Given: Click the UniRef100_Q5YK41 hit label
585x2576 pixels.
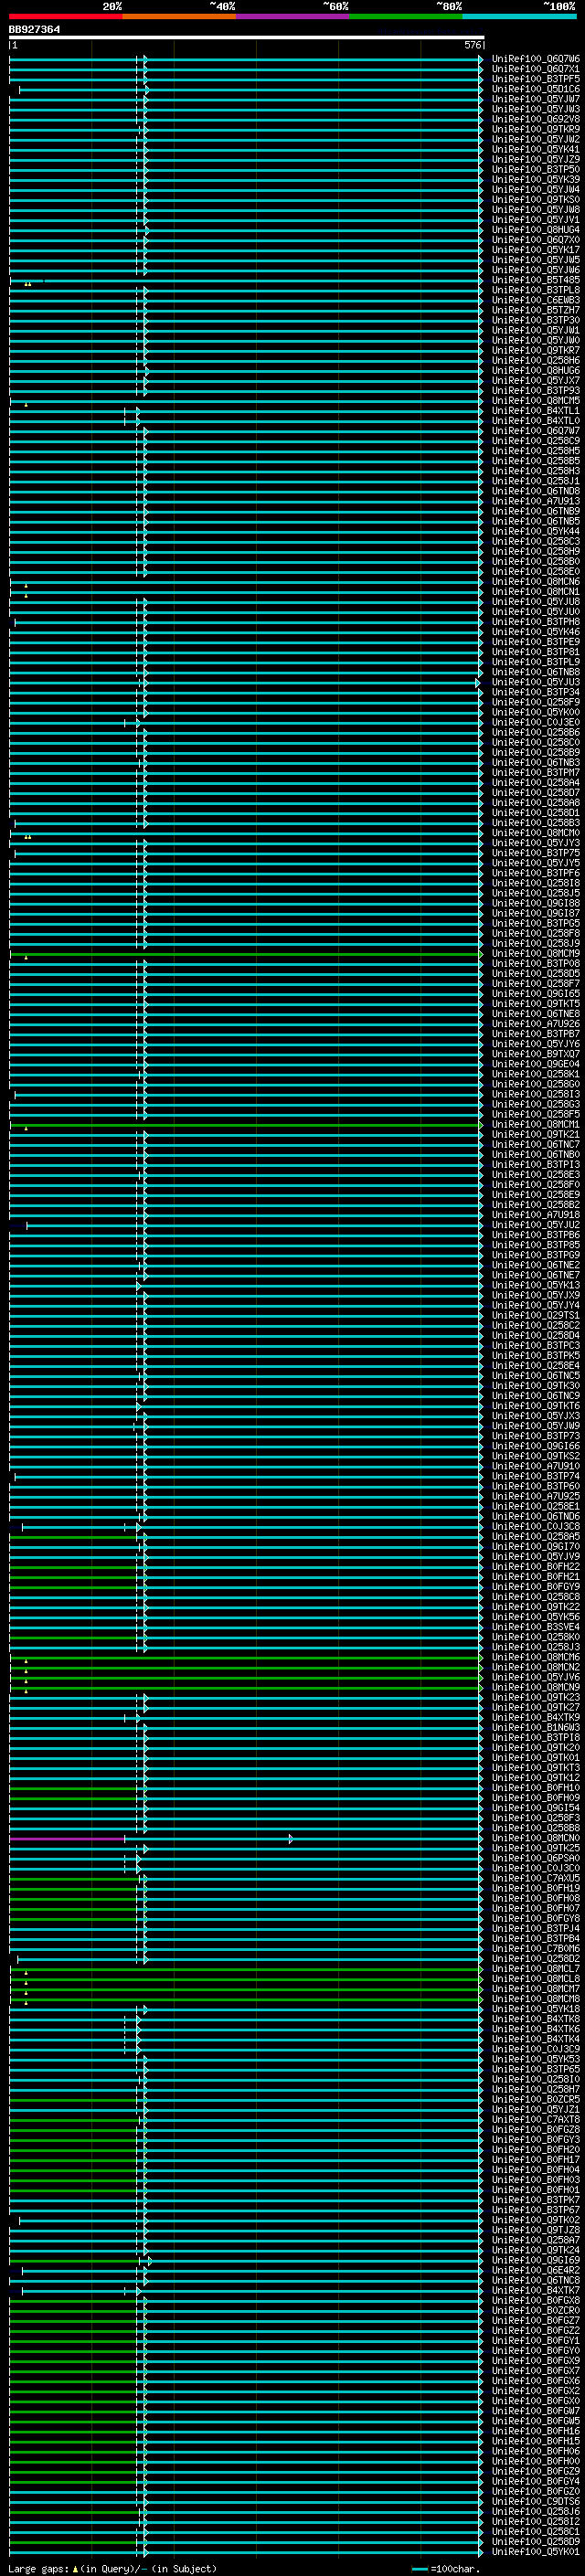Looking at the screenshot, I should pyautogui.click(x=536, y=149).
